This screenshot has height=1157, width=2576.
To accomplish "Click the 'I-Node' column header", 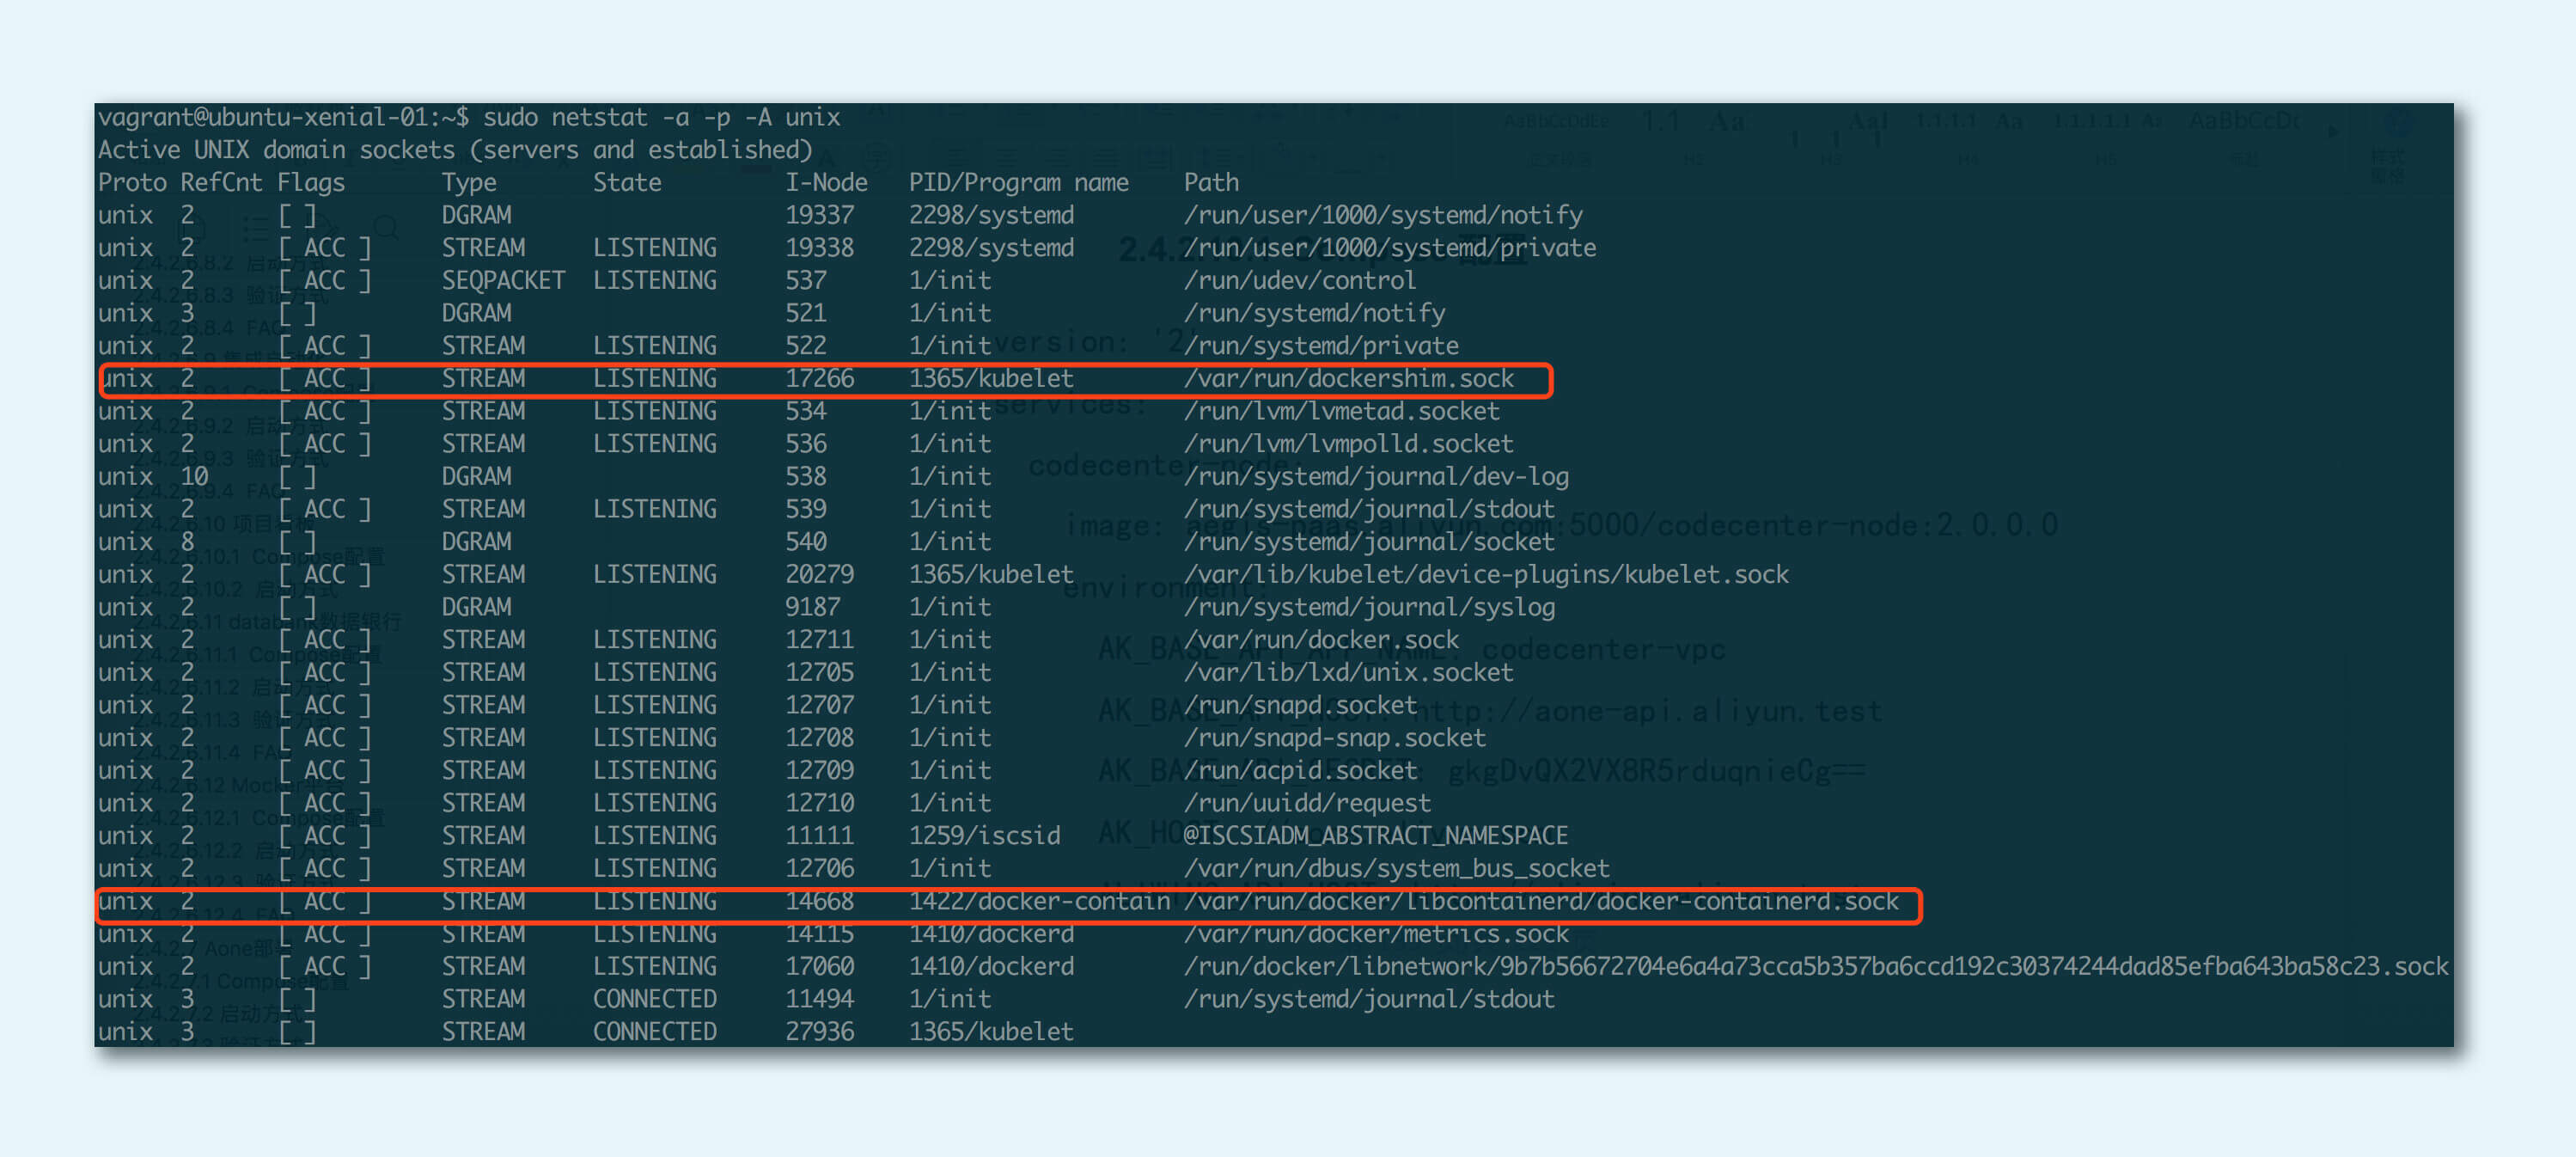I will 826,183.
